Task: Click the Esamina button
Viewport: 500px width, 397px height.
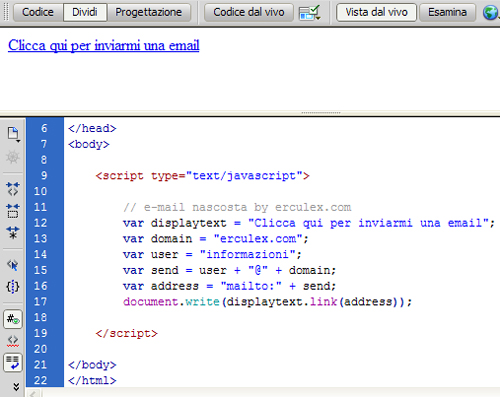Action: point(447,12)
